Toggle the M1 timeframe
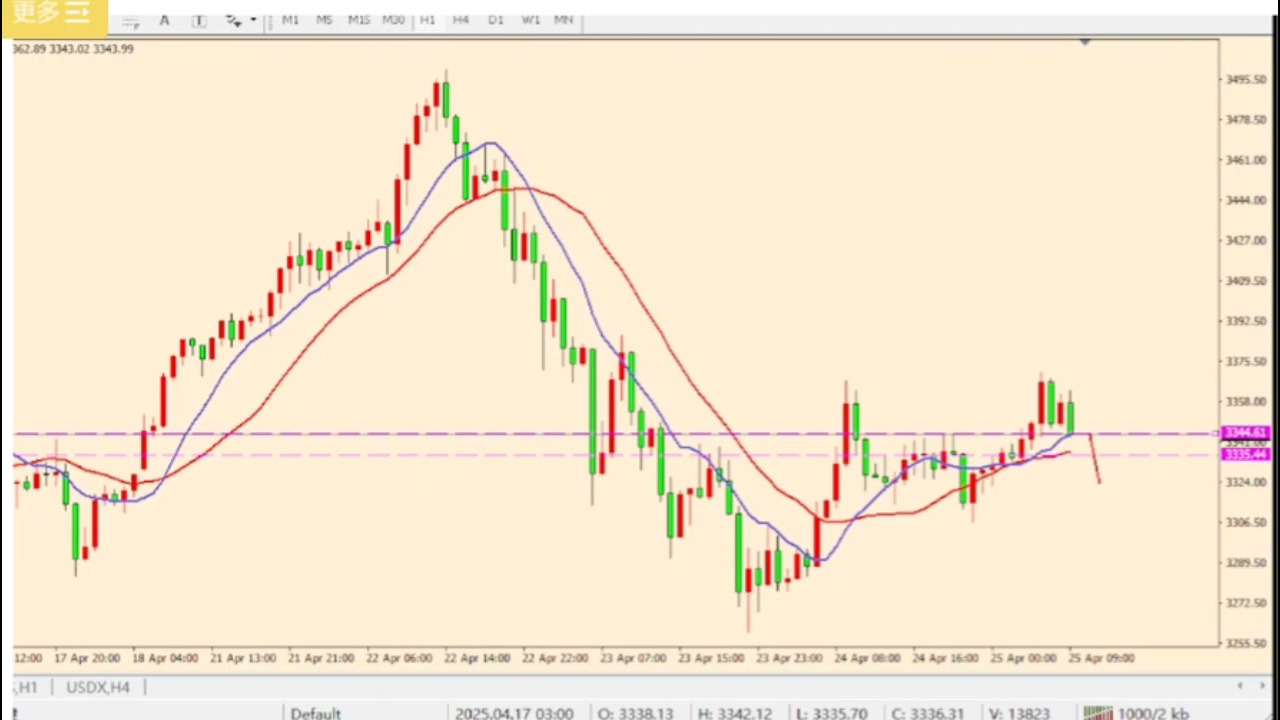This screenshot has height=720, width=1280. (x=290, y=20)
